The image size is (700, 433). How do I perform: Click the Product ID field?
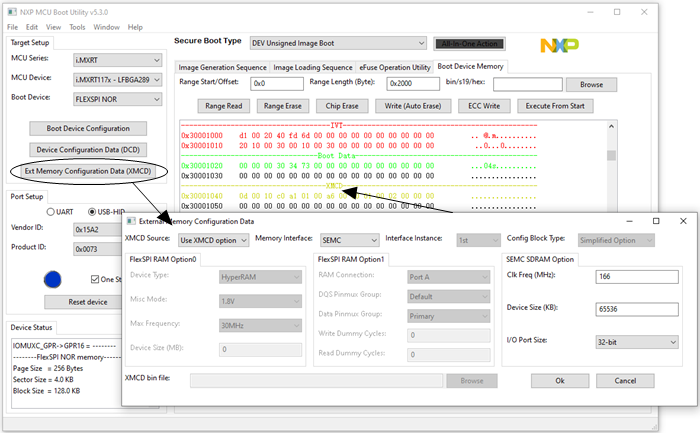[98, 249]
